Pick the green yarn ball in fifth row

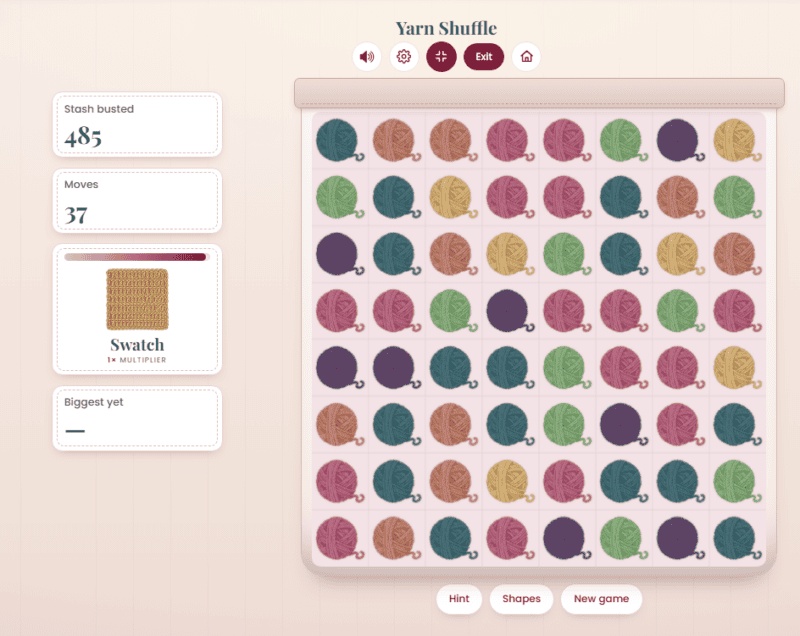click(565, 367)
